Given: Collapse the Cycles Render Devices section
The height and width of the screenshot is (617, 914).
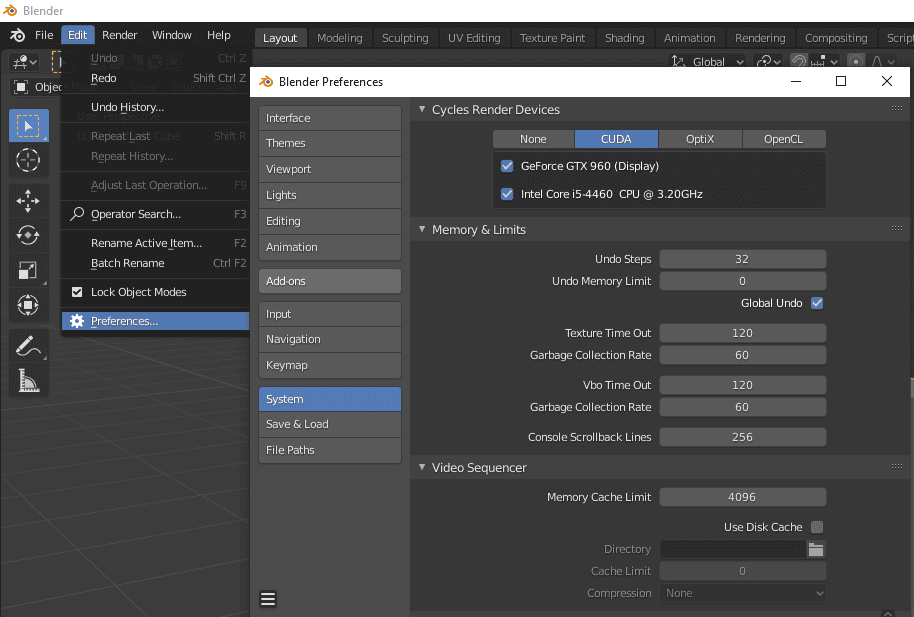Looking at the screenshot, I should [x=423, y=110].
